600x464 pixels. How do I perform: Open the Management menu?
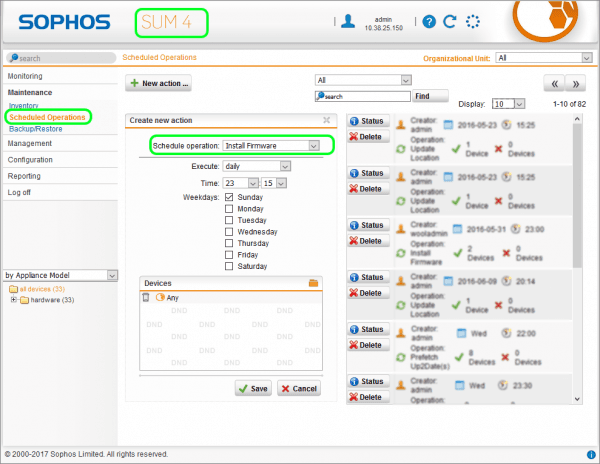[29, 143]
